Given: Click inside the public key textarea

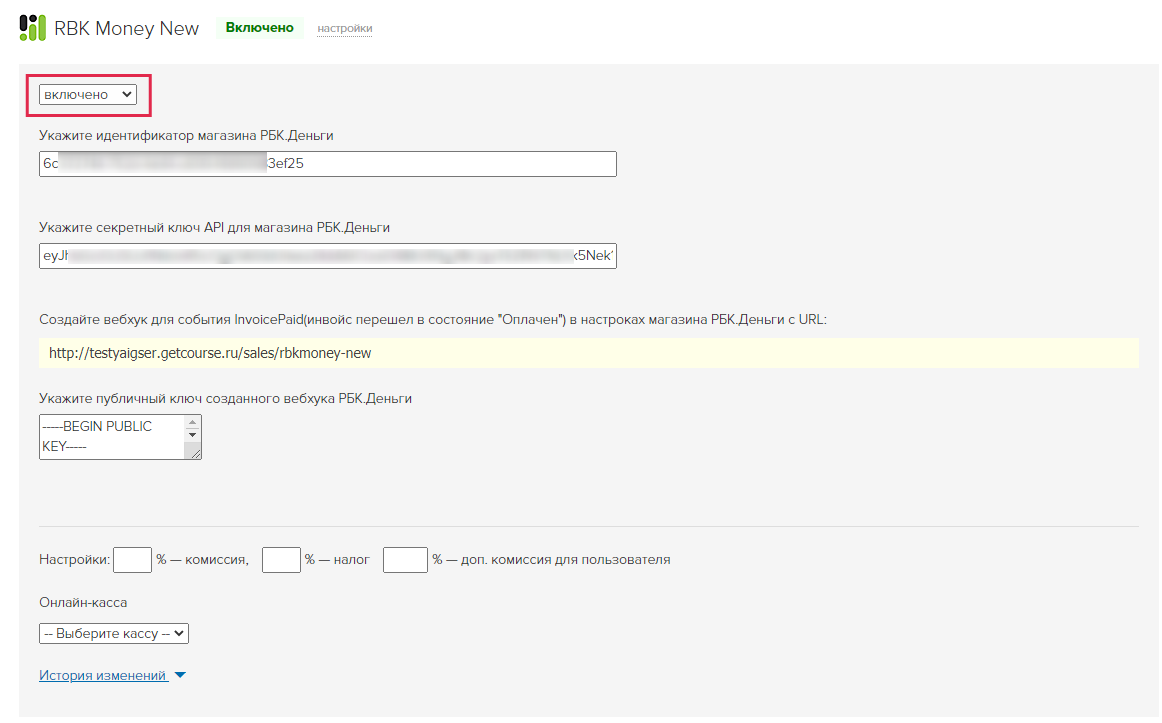Looking at the screenshot, I should 112,436.
